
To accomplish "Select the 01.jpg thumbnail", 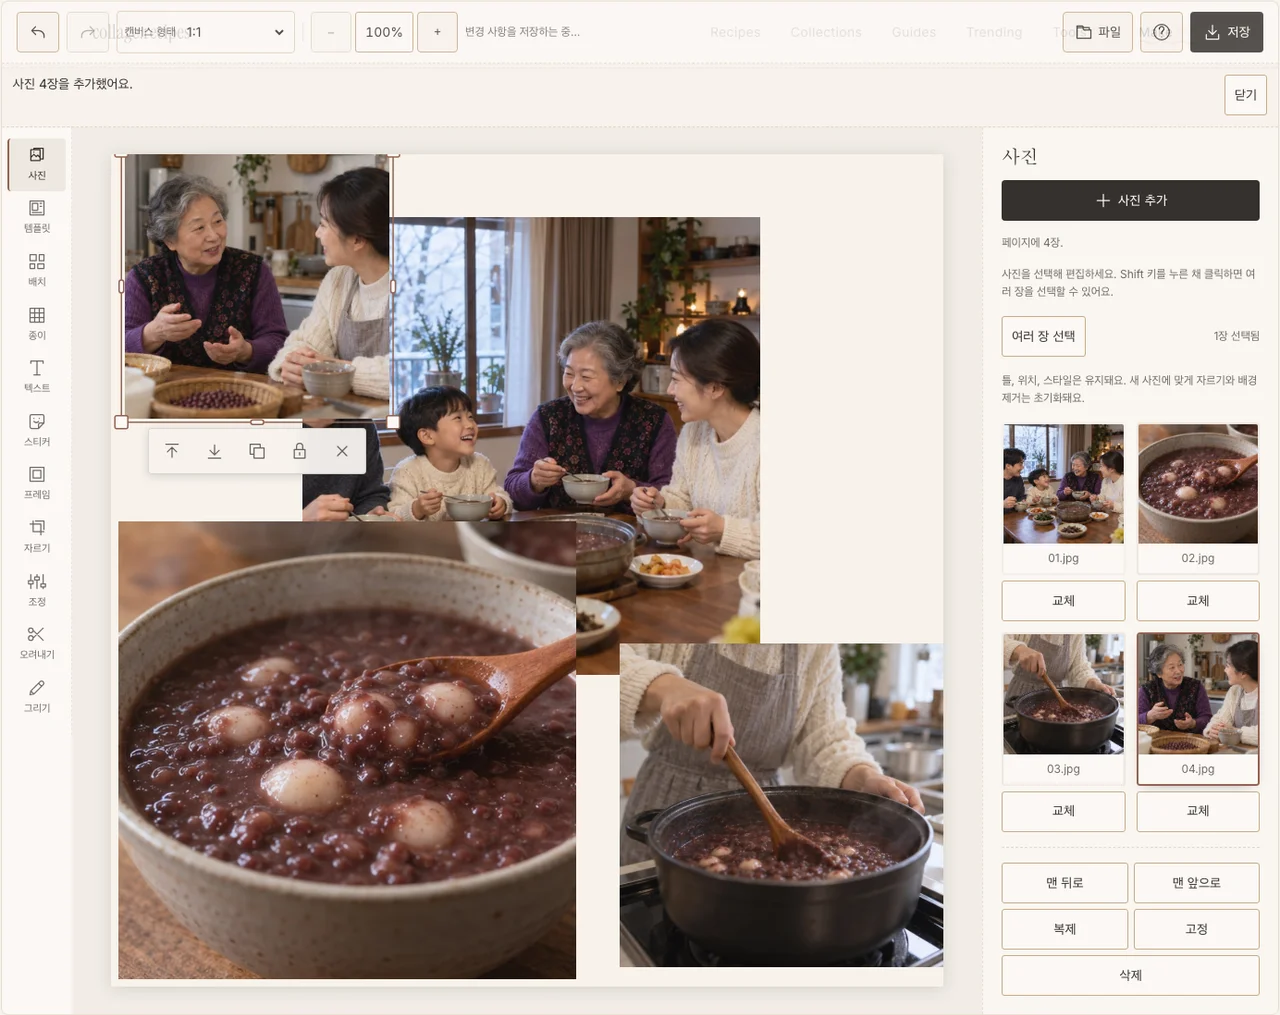I will click(1063, 498).
